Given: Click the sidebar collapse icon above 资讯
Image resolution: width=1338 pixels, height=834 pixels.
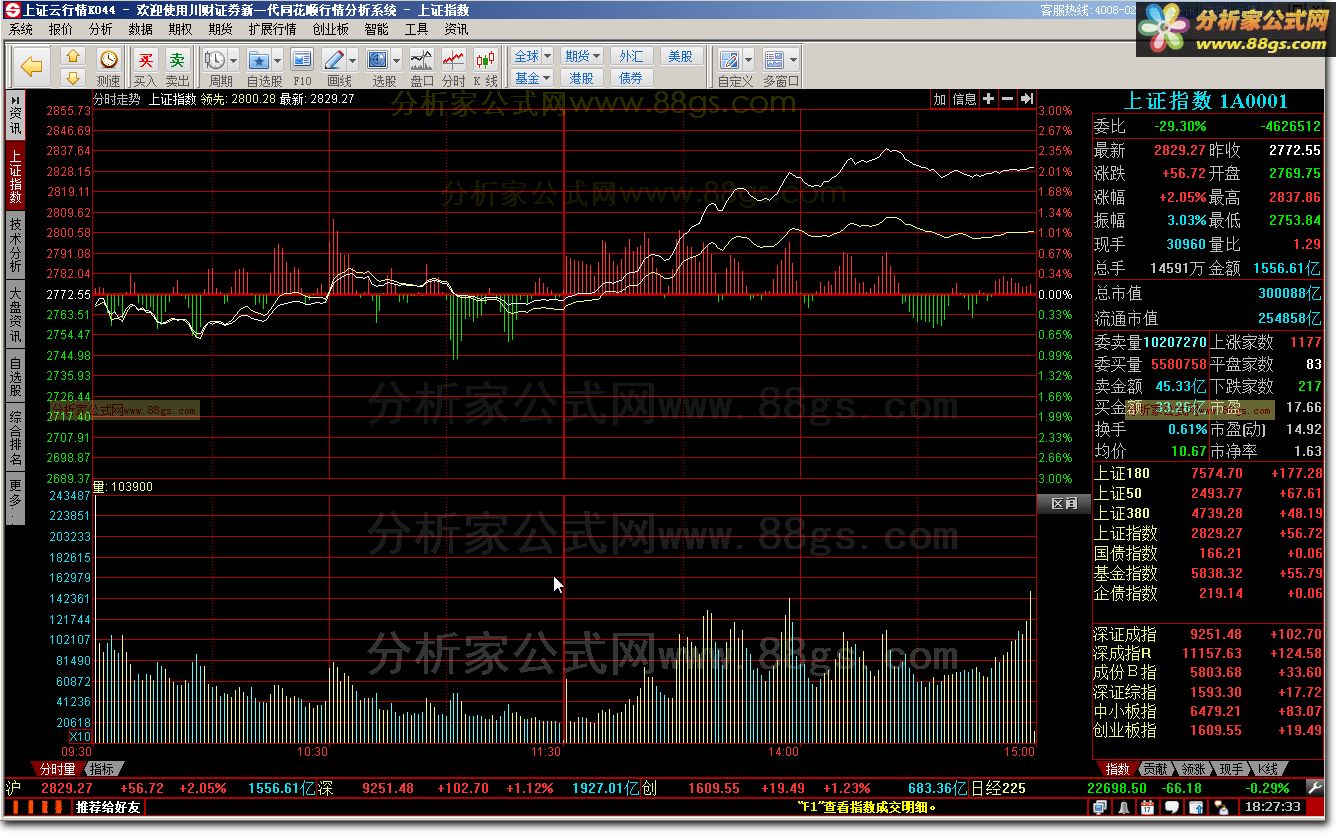Looking at the screenshot, I should [x=16, y=101].
